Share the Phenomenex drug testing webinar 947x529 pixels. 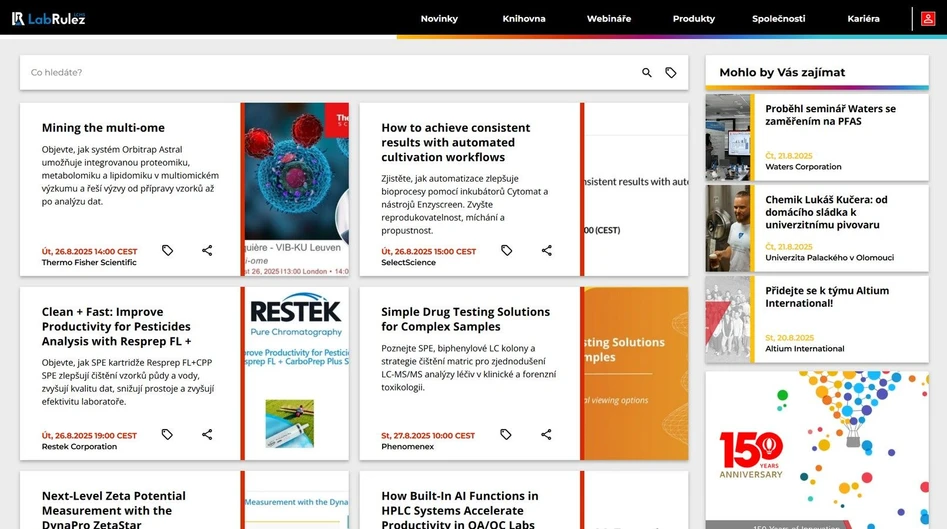tap(546, 434)
